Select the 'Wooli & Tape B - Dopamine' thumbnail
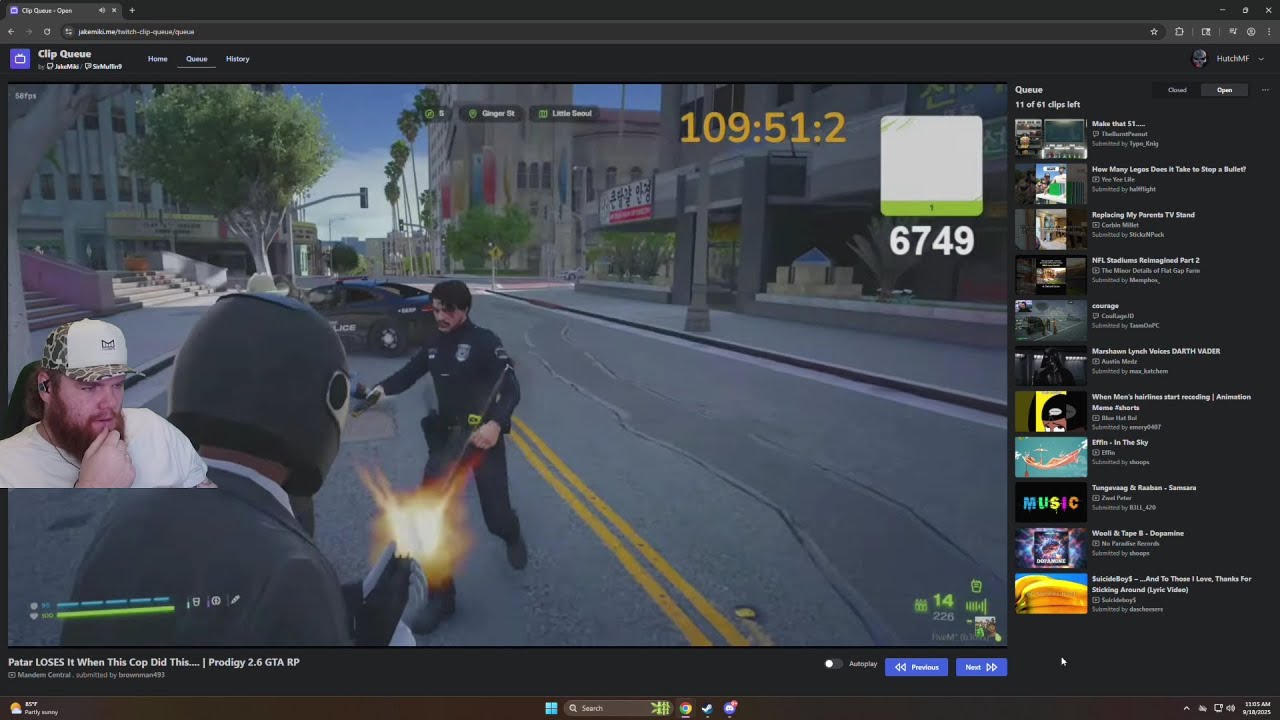 [1051, 548]
